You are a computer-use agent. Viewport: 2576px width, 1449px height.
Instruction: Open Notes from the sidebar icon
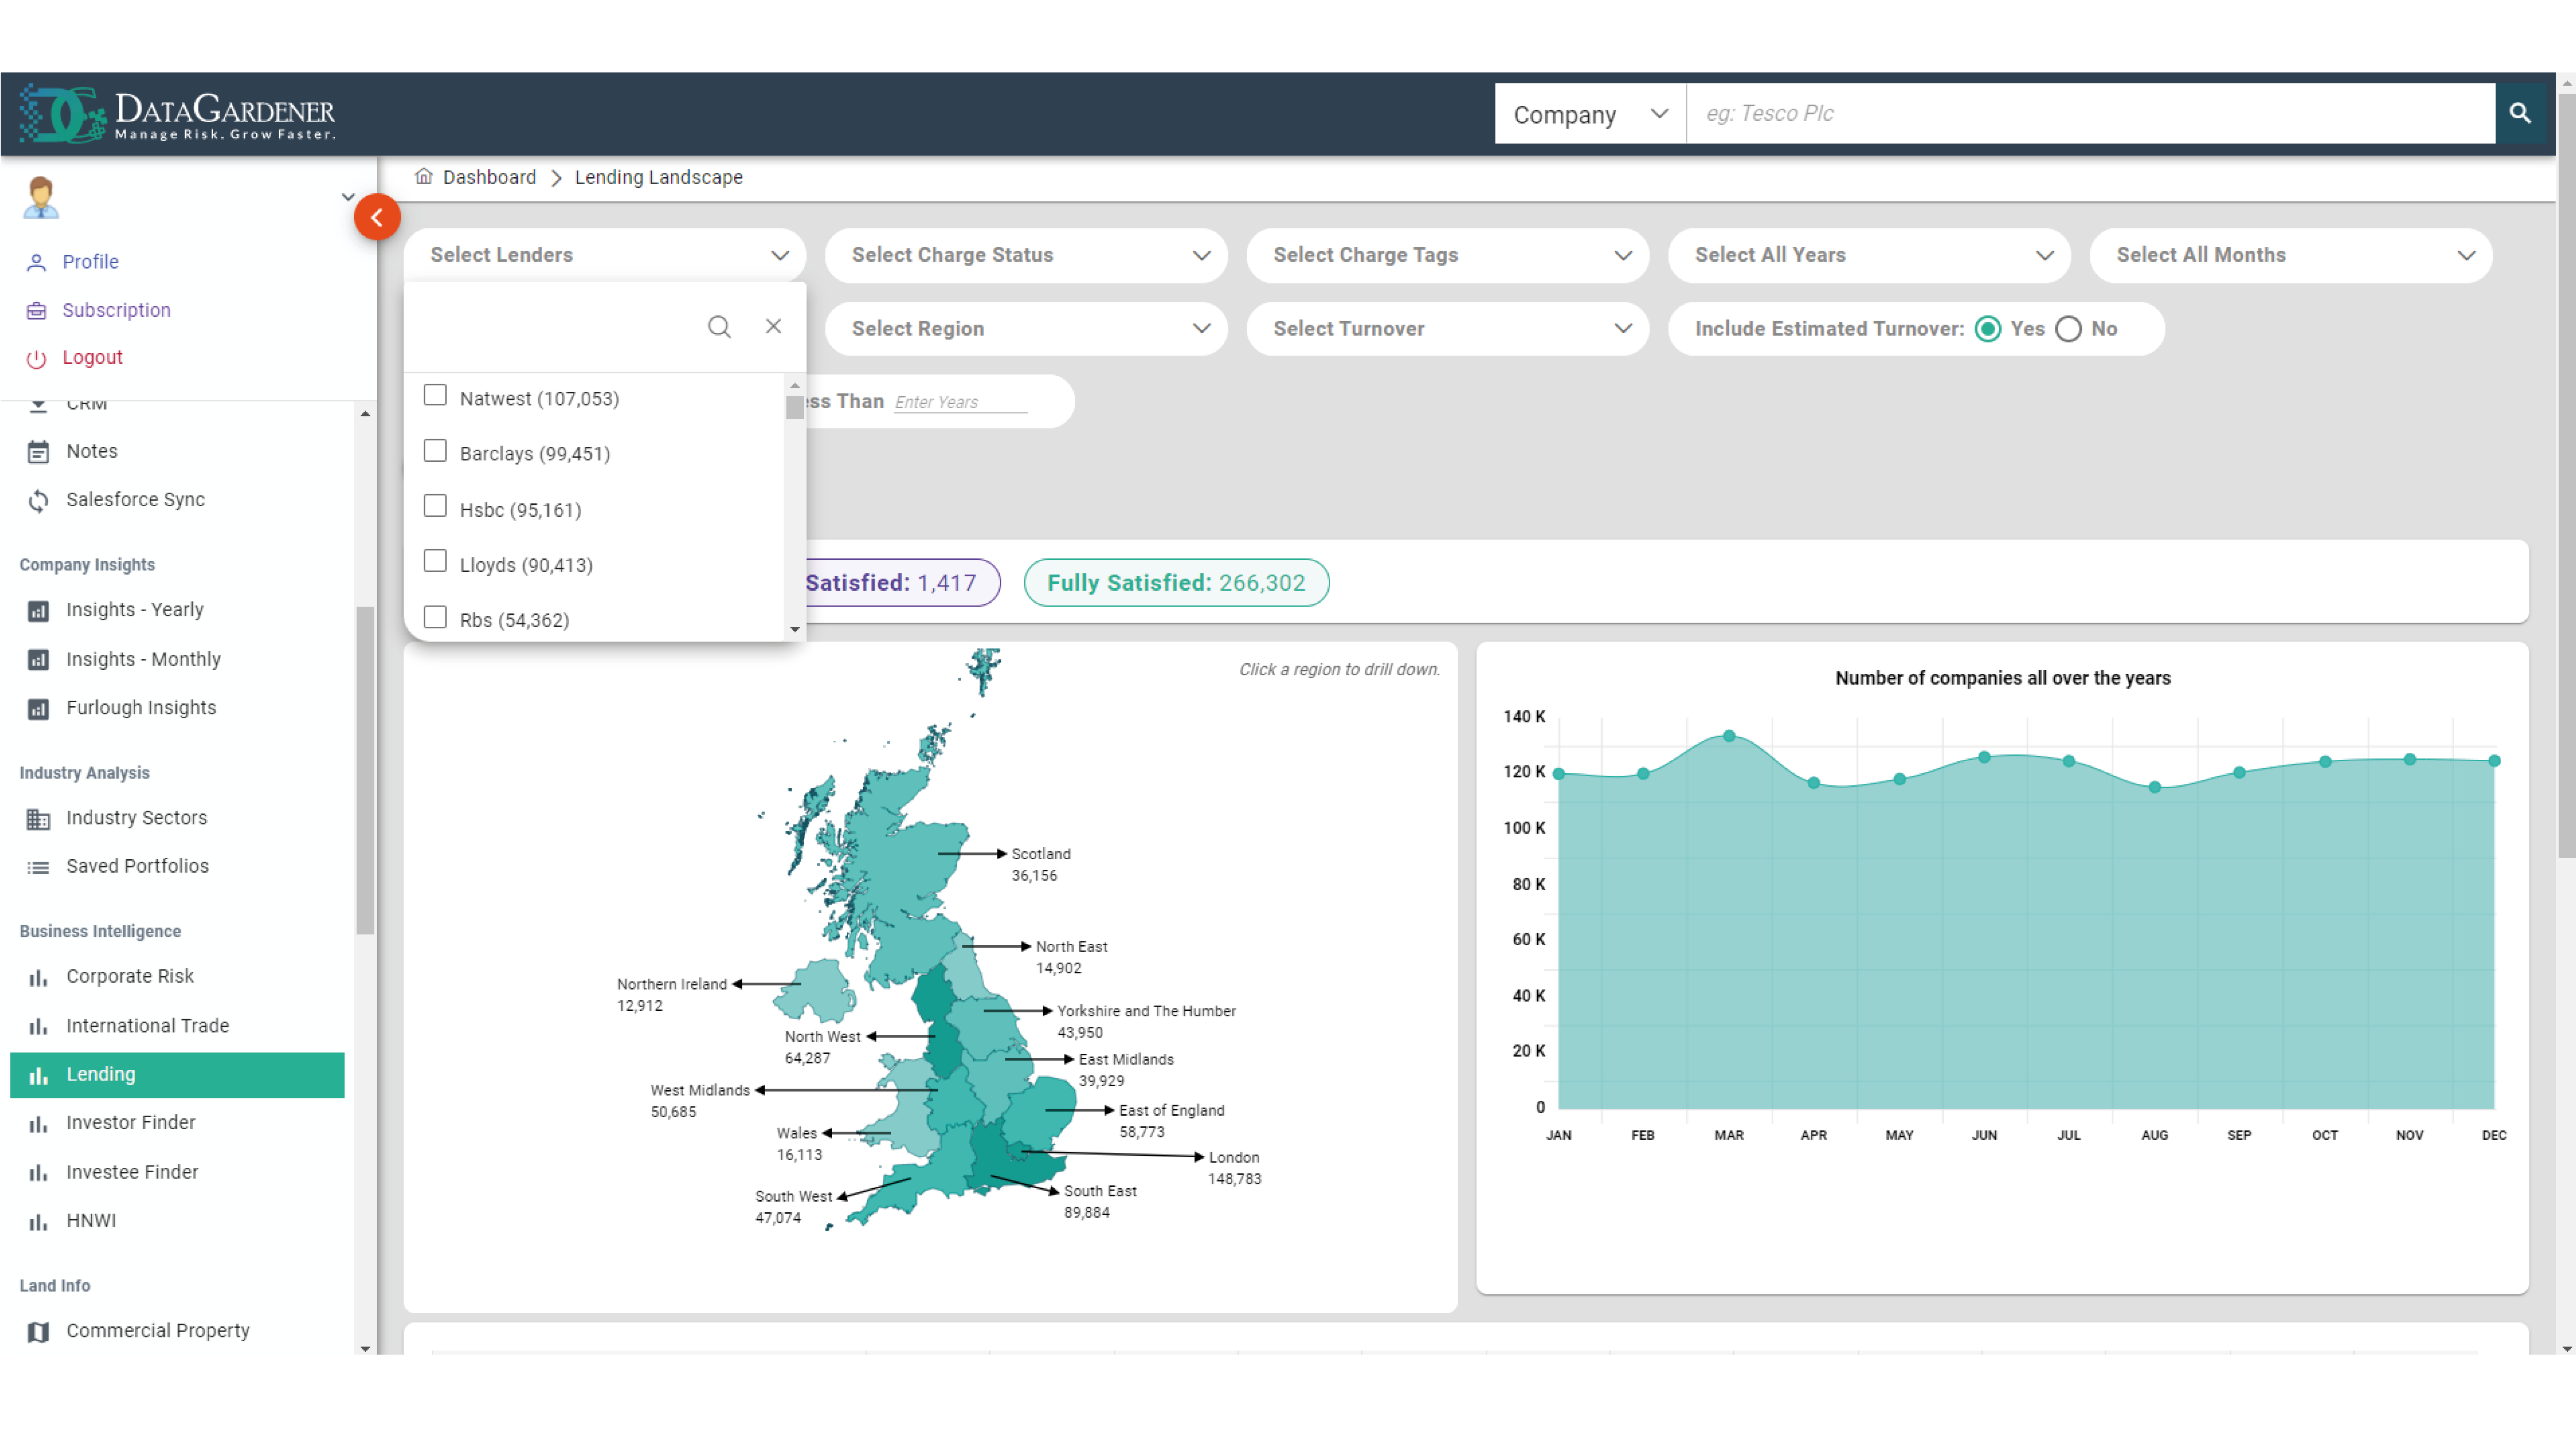(38, 452)
